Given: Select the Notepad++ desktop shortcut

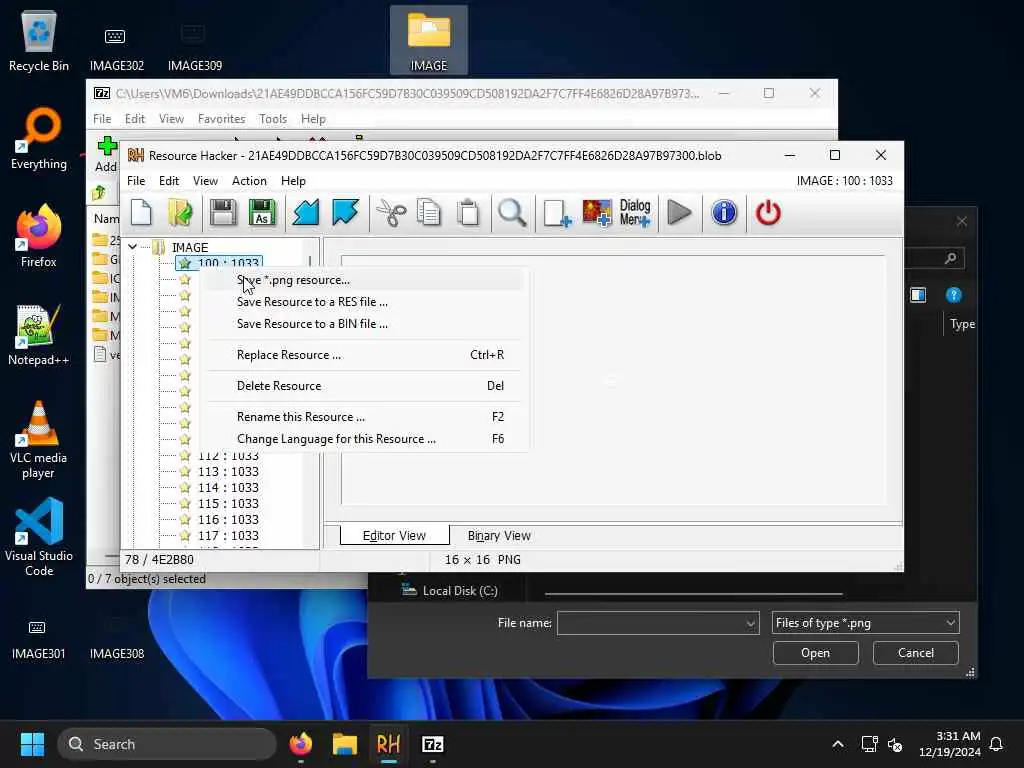Looking at the screenshot, I should pos(39,334).
